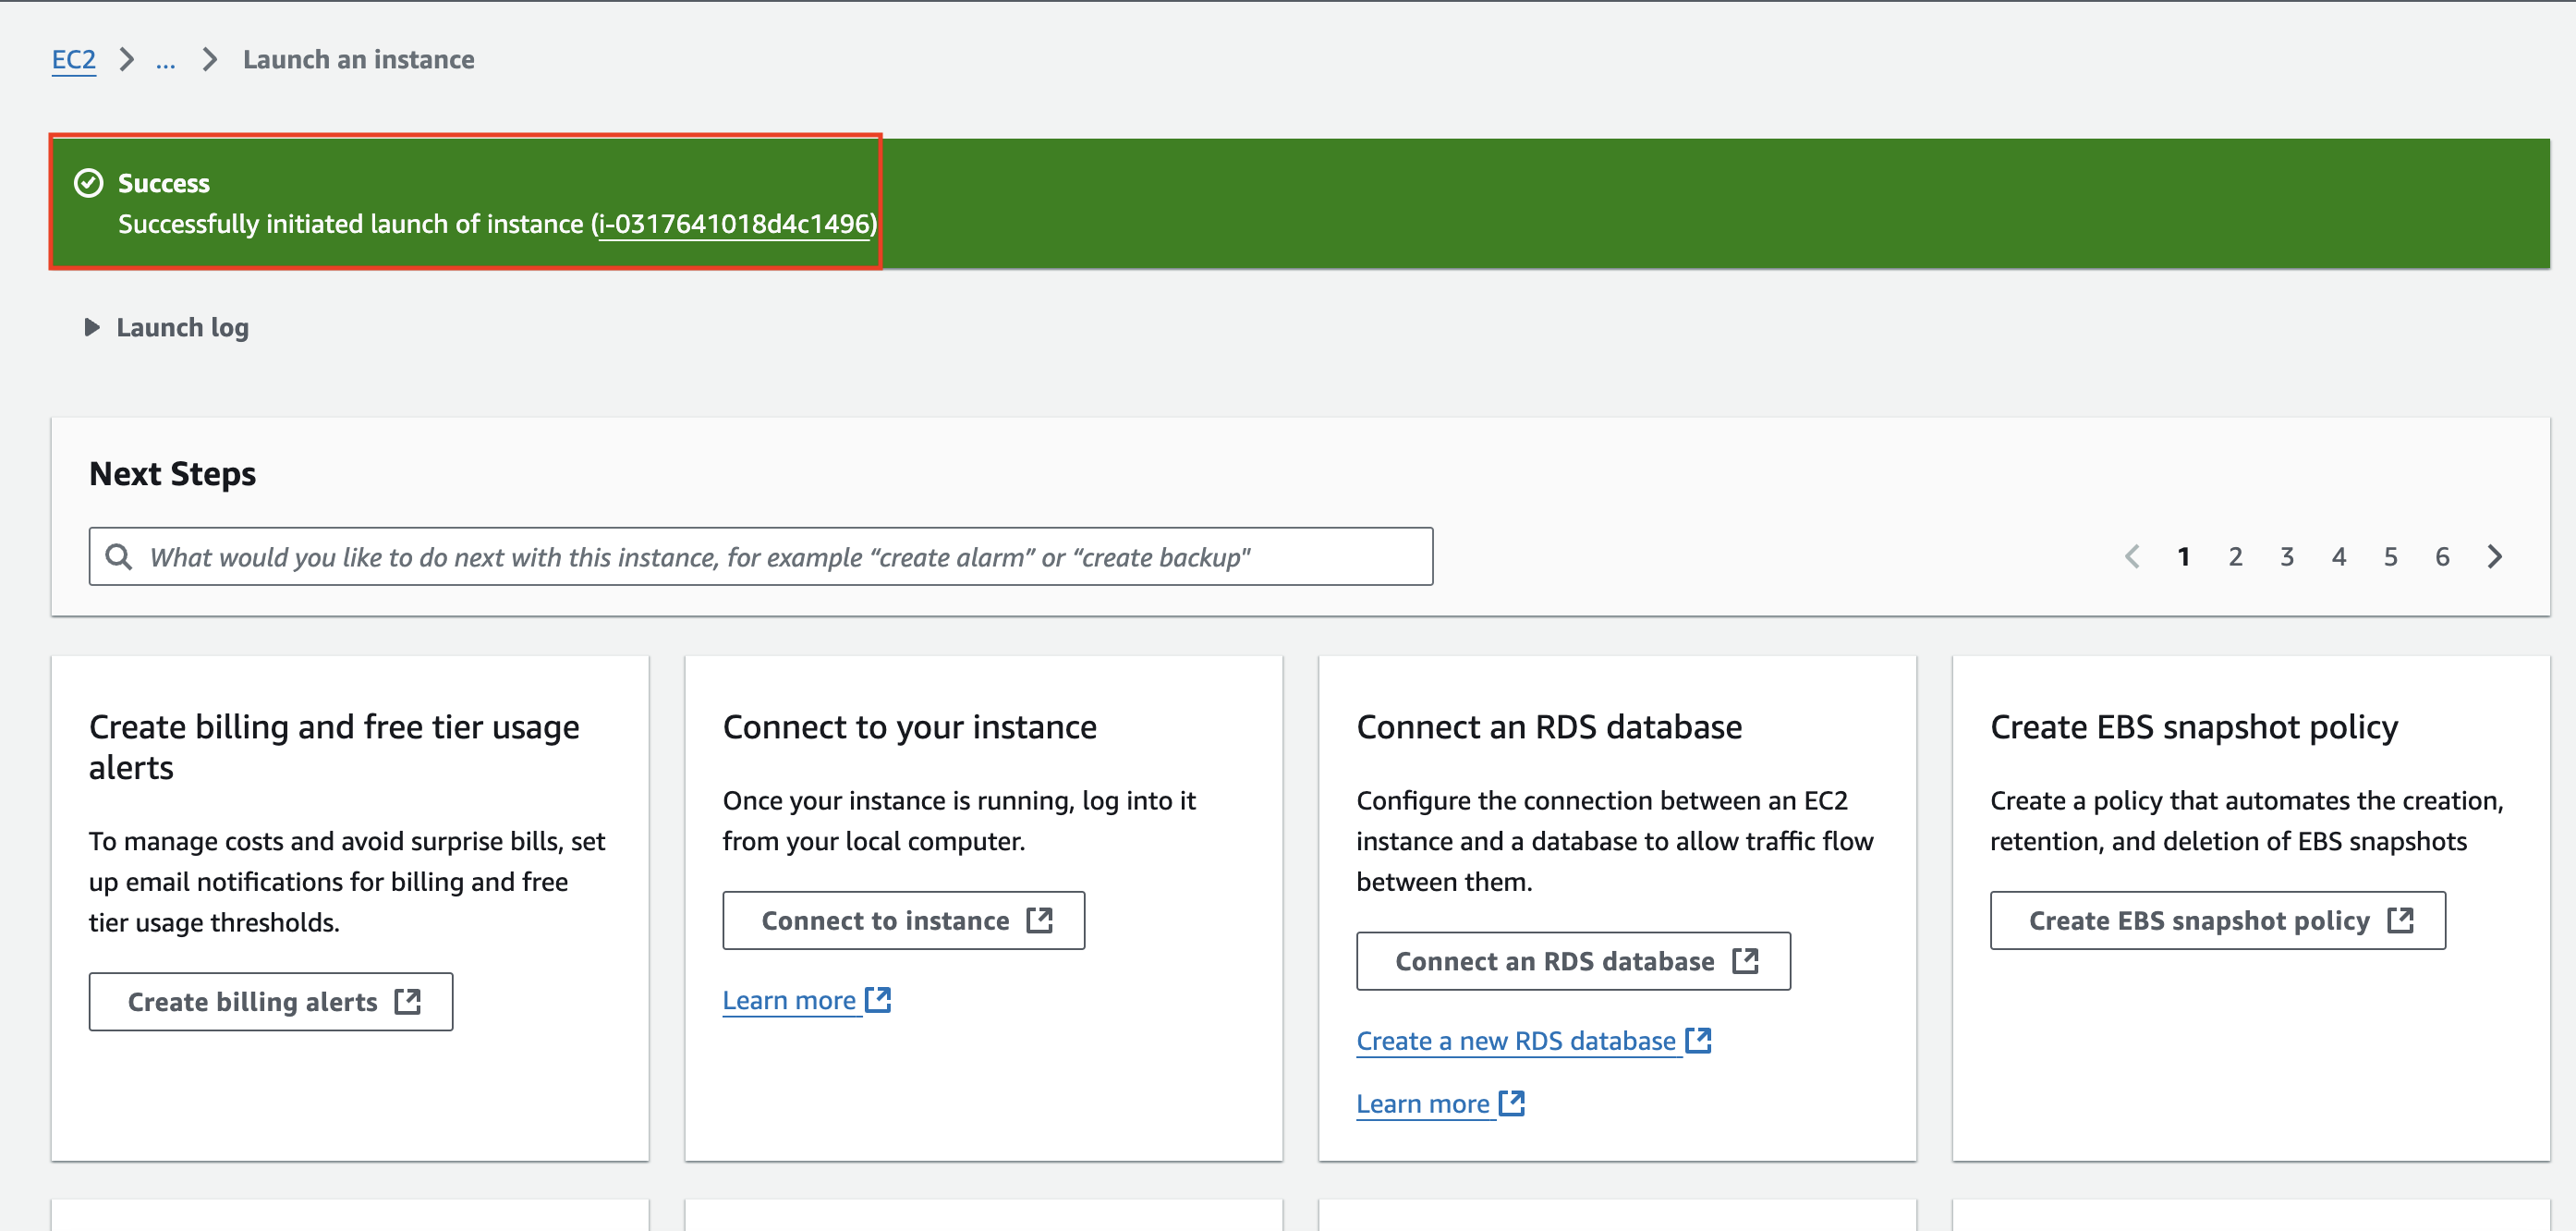Click Create EBS snapshot policy button

[x=2217, y=920]
